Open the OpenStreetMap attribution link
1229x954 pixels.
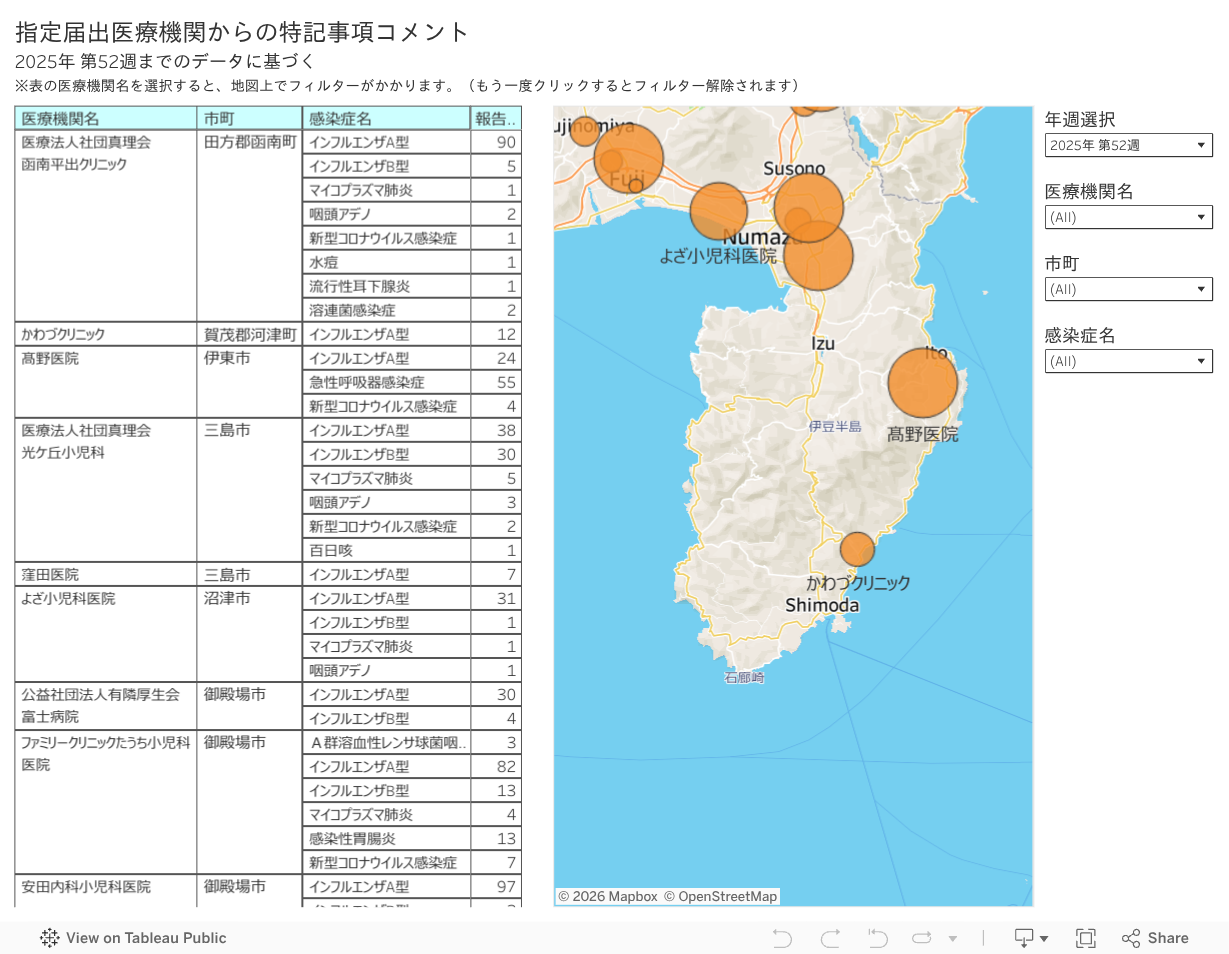[720, 896]
